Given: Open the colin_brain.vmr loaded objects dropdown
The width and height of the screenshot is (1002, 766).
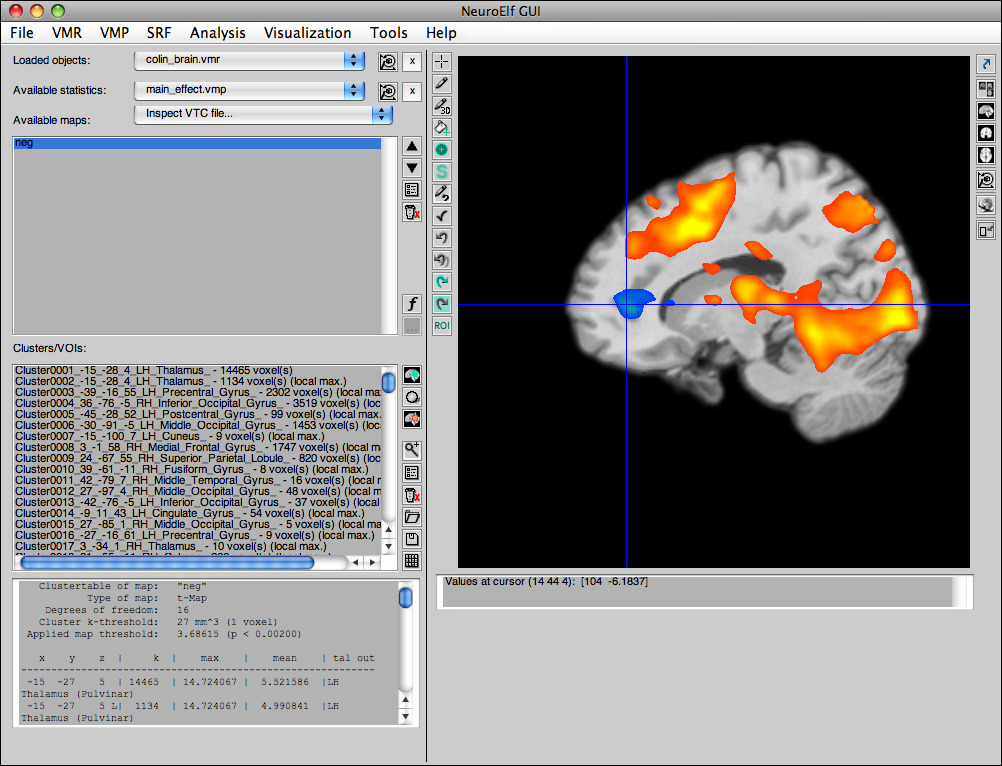Looking at the screenshot, I should [x=249, y=61].
